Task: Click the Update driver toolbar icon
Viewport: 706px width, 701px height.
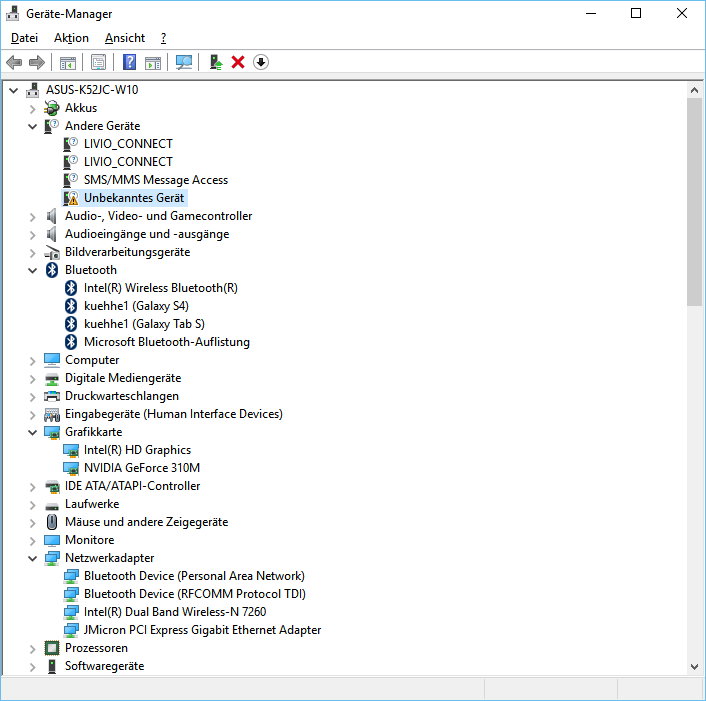Action: (216, 62)
